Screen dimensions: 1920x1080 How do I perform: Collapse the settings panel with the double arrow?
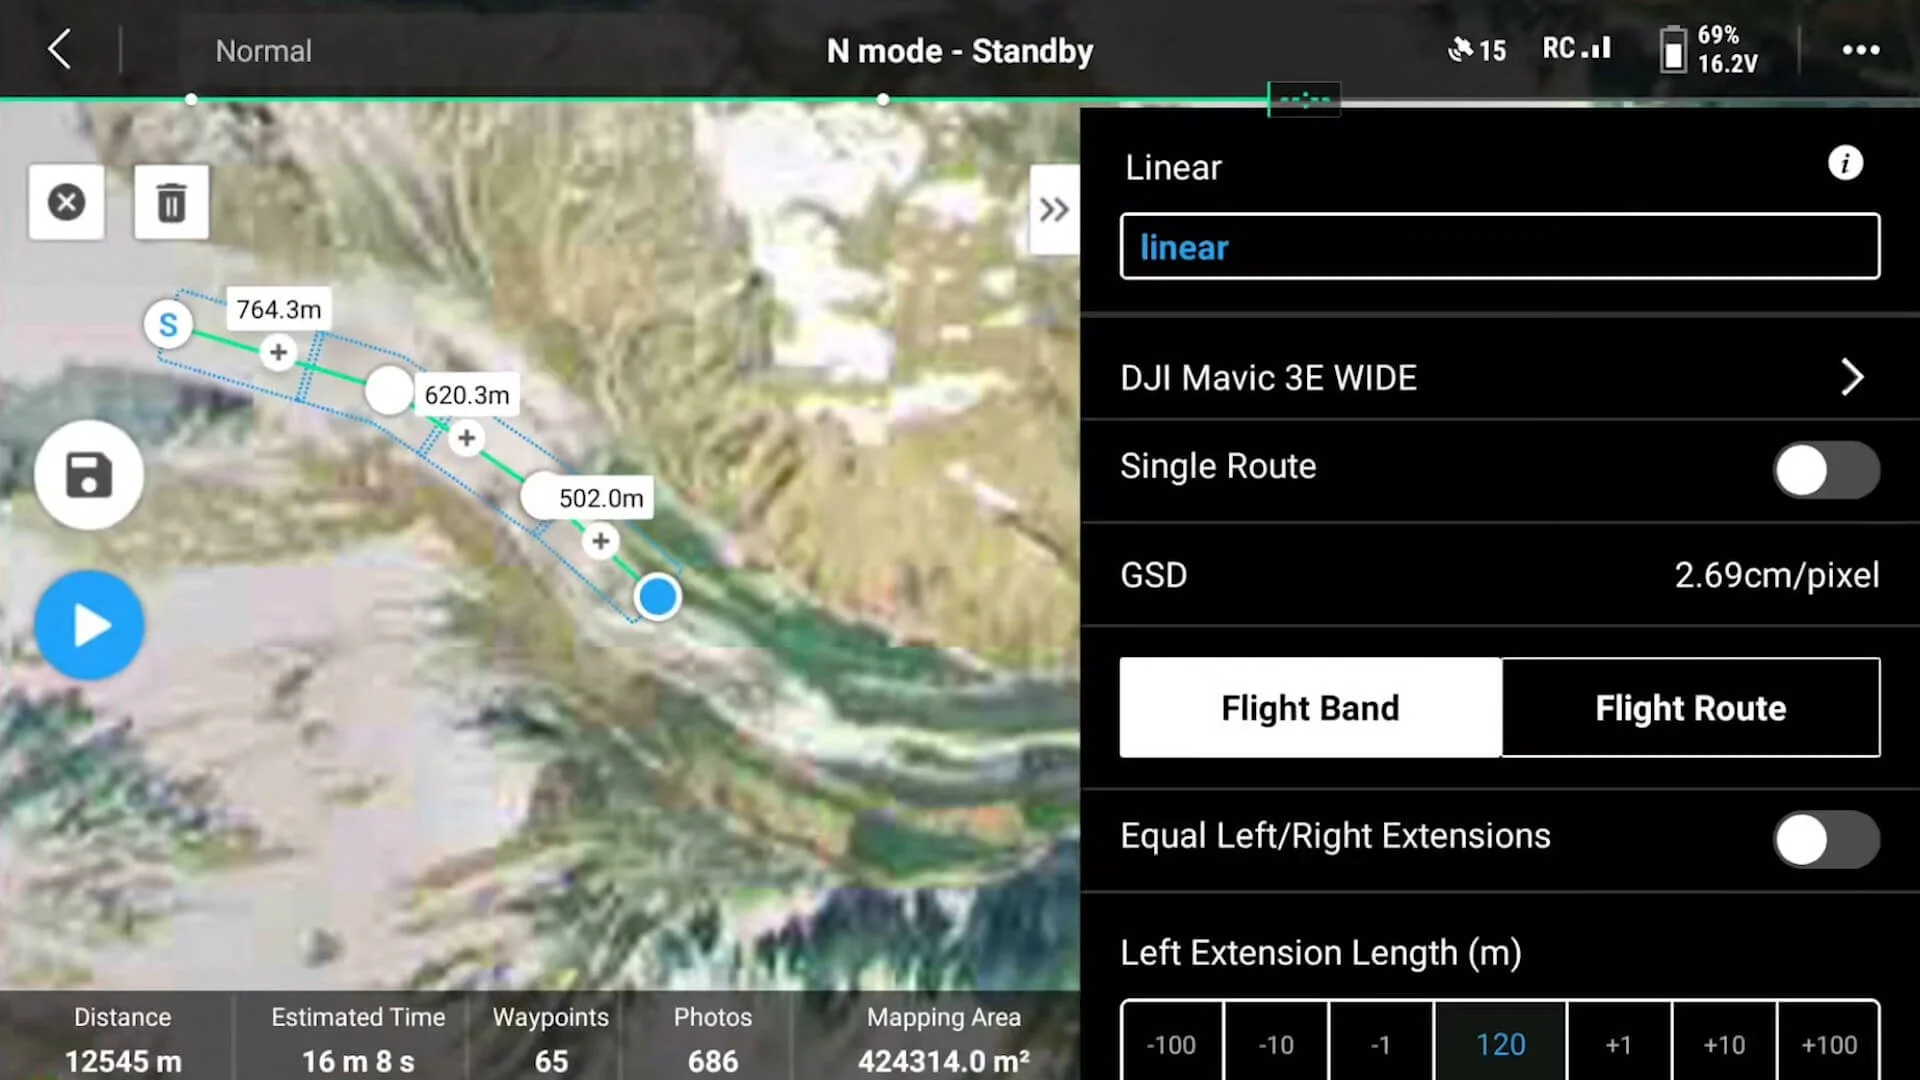pos(1054,210)
